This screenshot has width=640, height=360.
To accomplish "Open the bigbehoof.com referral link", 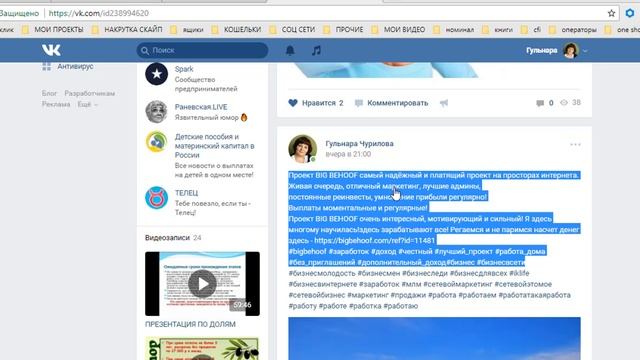I will click(375, 240).
